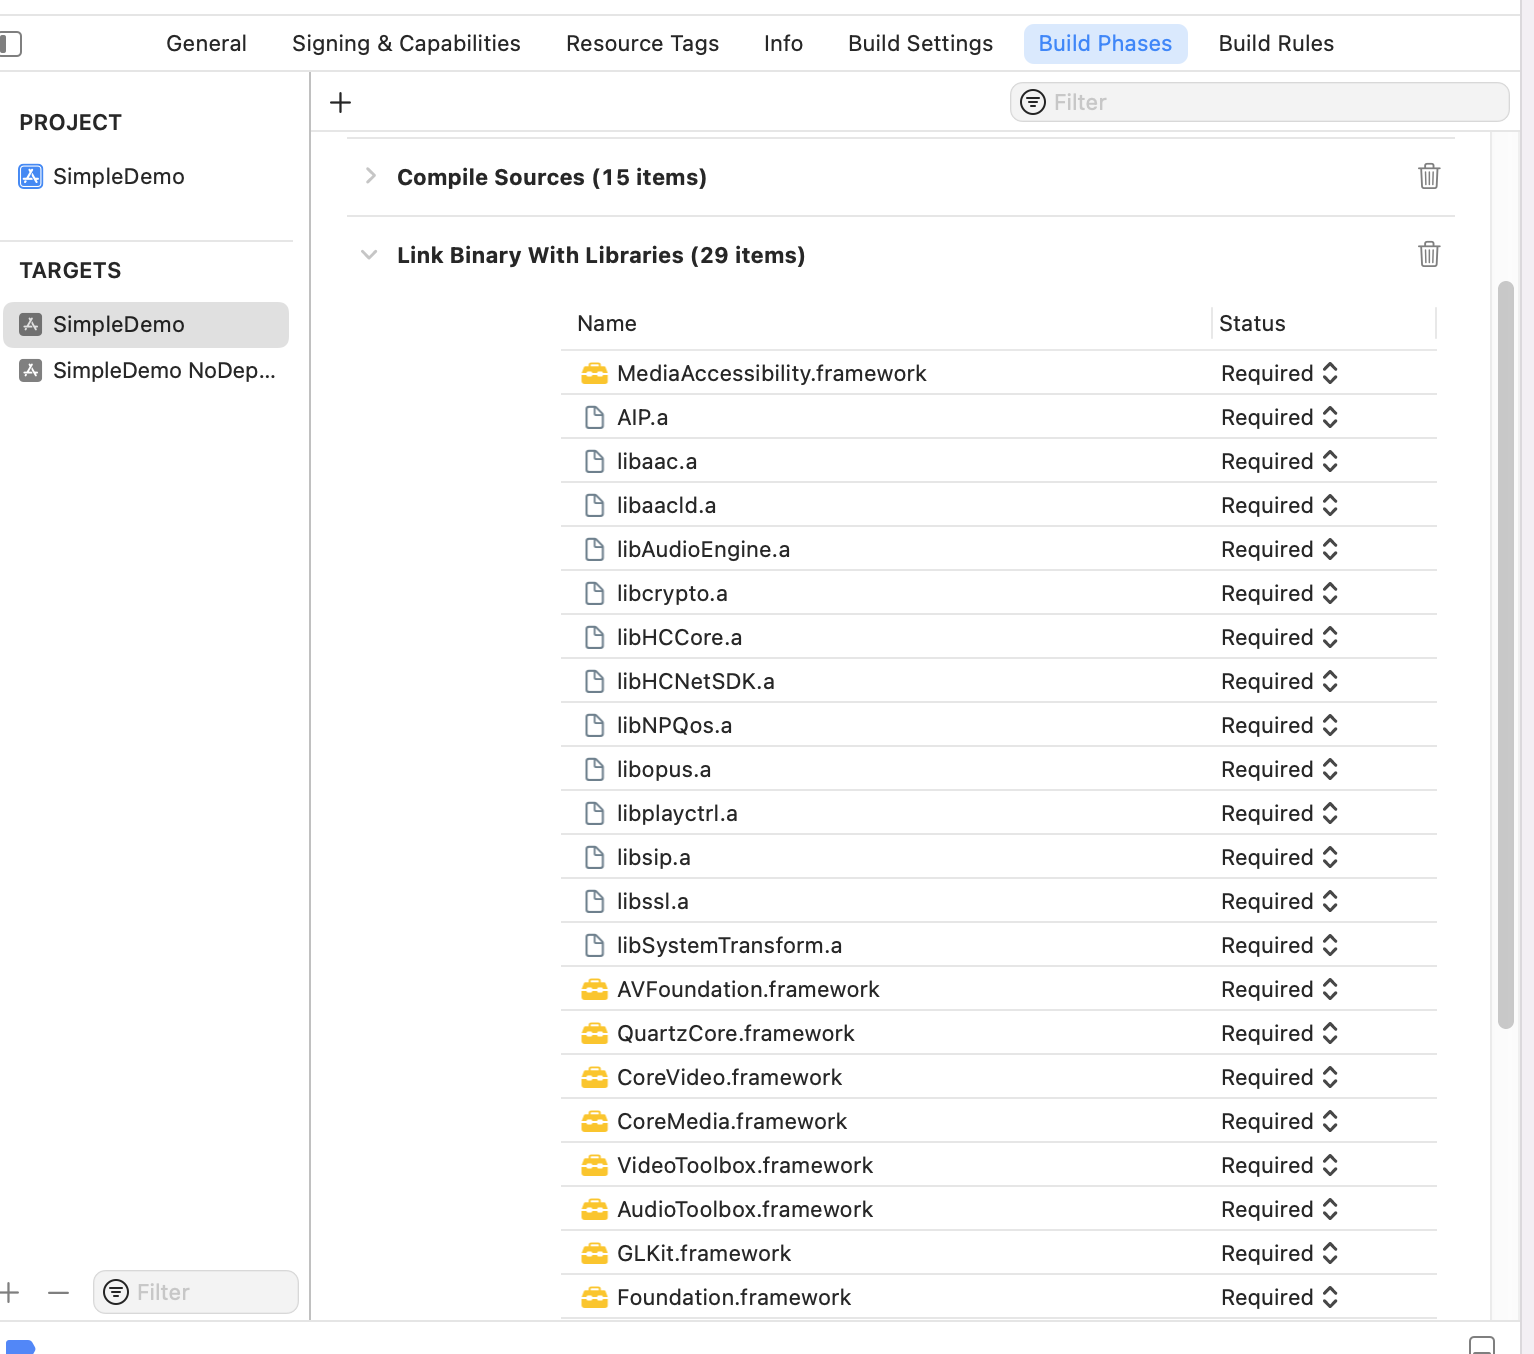The image size is (1534, 1354).
Task: Click the AudioToolbox.framework toolbox icon
Action: click(x=594, y=1209)
